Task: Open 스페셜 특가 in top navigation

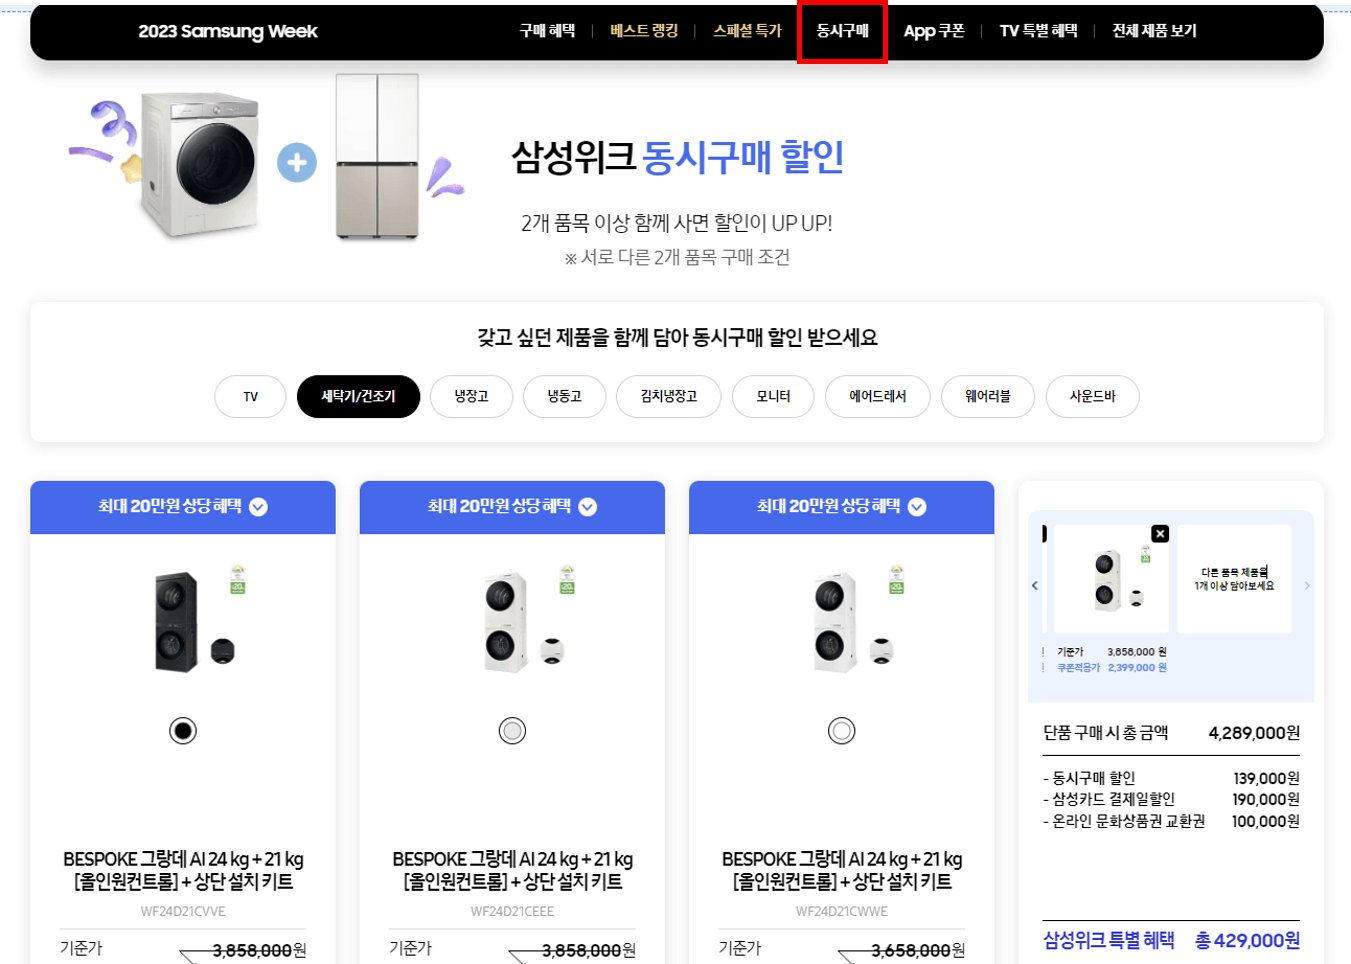Action: point(747,31)
